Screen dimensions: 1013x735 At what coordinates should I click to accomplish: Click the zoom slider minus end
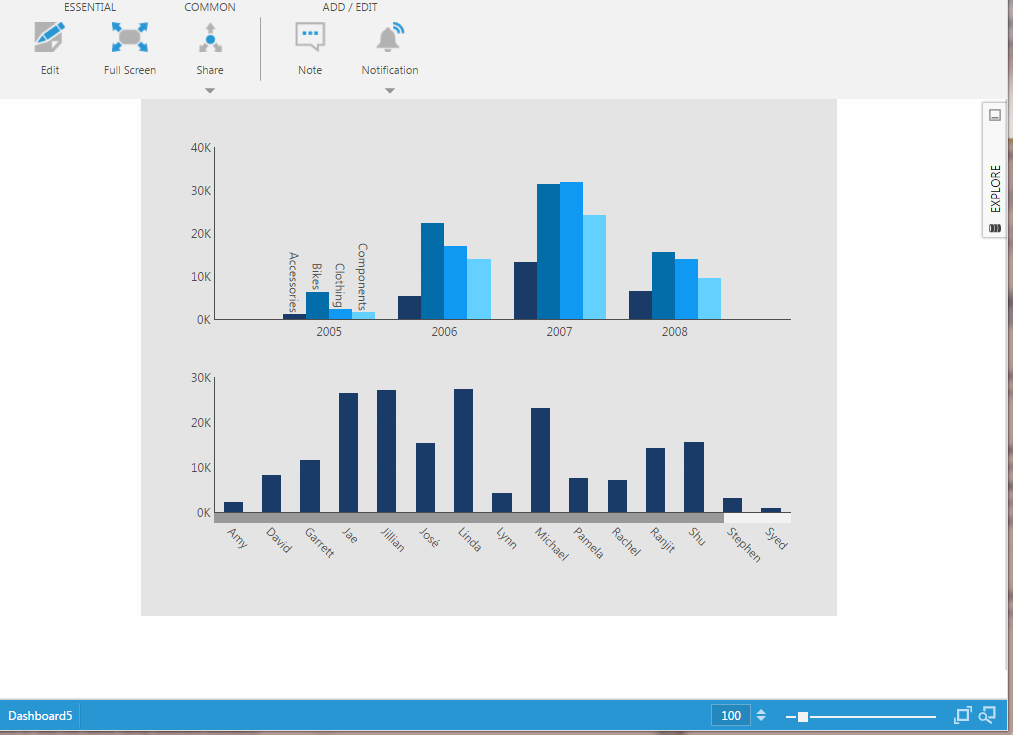(791, 717)
